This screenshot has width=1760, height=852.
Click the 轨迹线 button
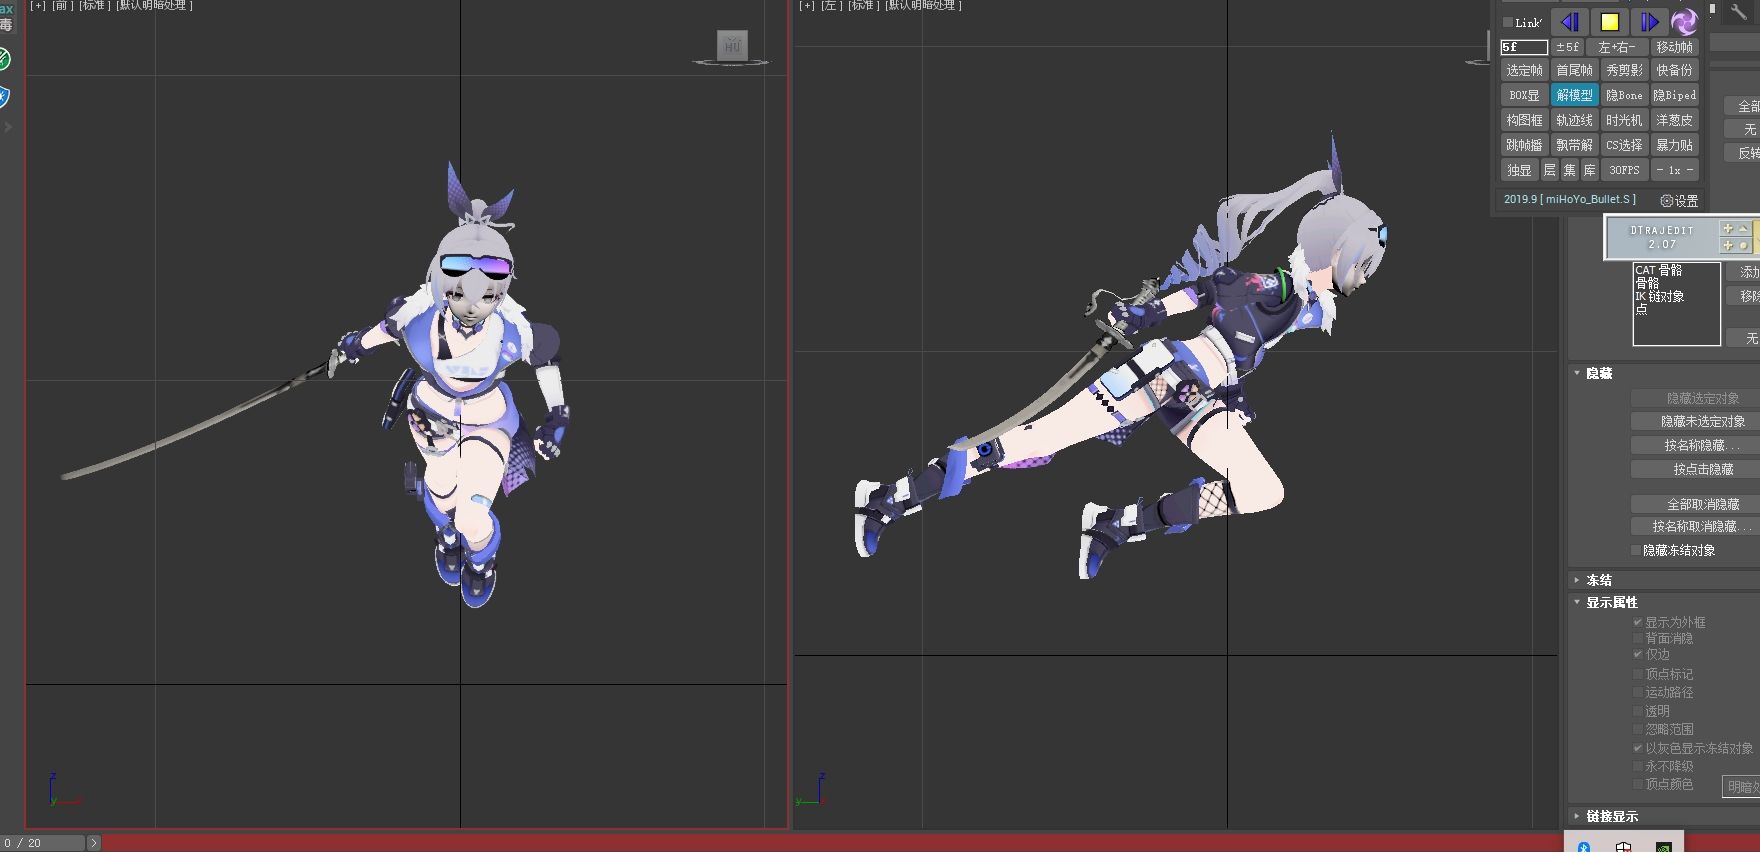[1574, 120]
